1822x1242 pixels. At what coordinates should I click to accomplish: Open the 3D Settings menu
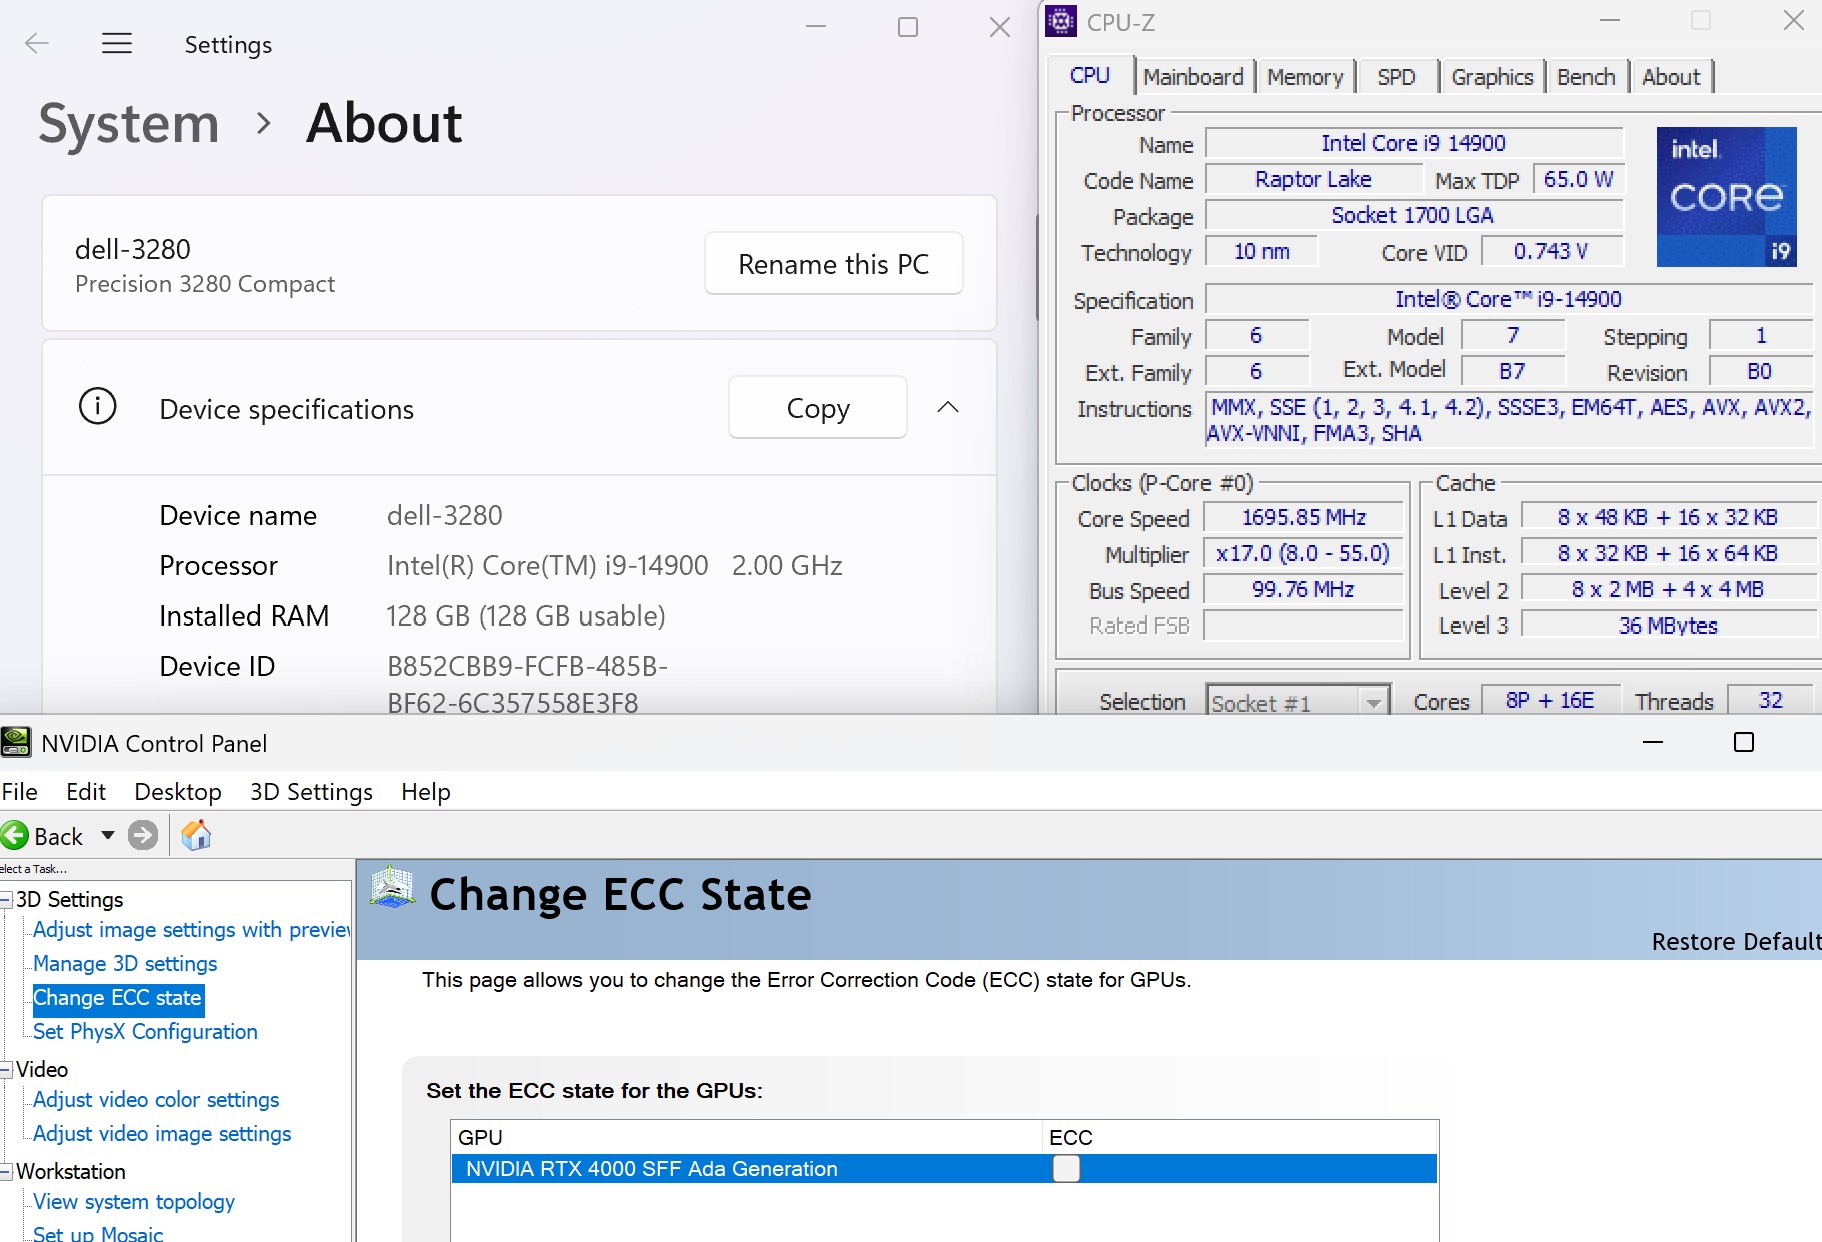tap(311, 792)
